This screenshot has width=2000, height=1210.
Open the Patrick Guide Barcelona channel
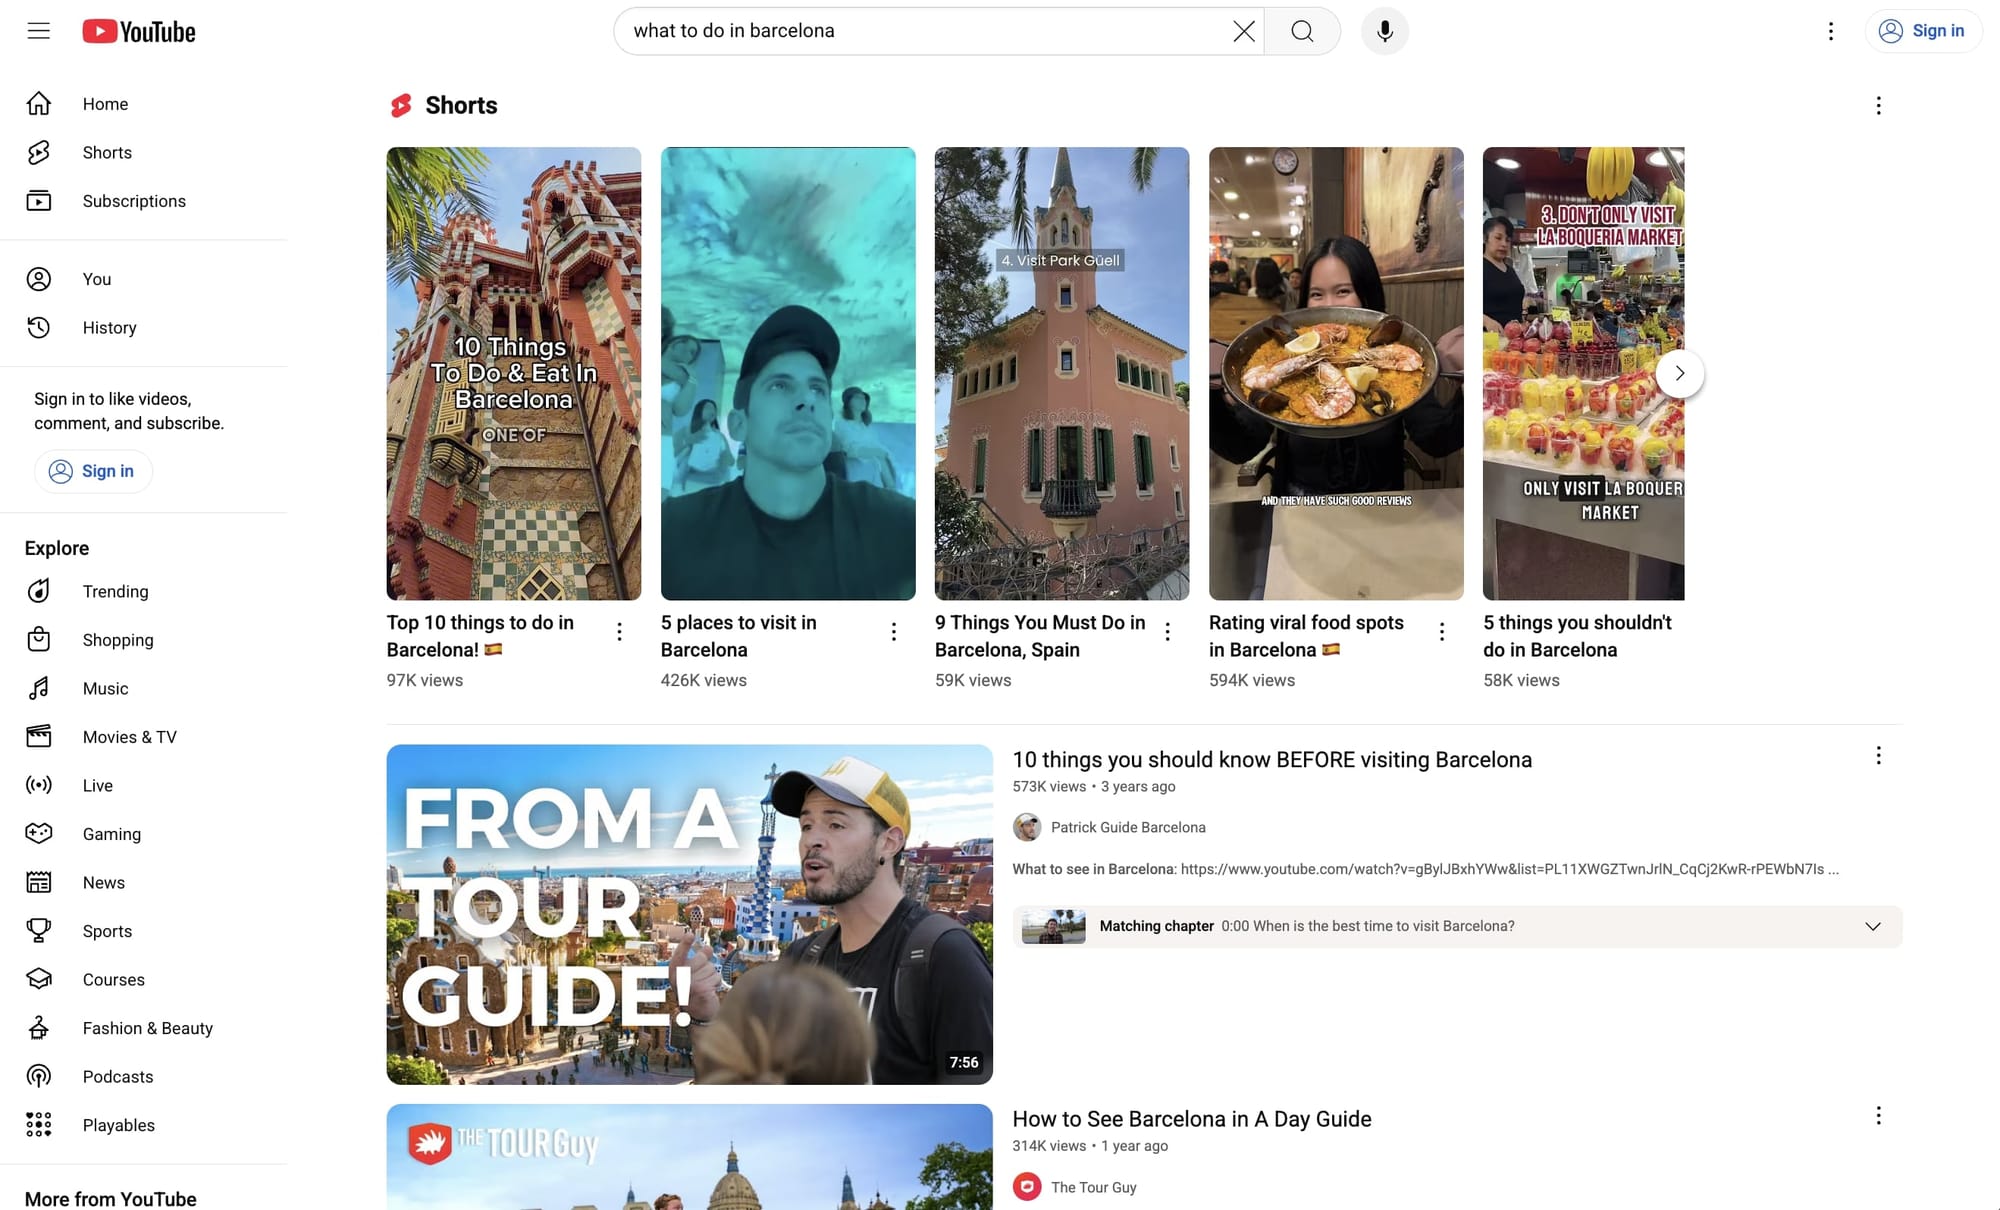[1127, 827]
